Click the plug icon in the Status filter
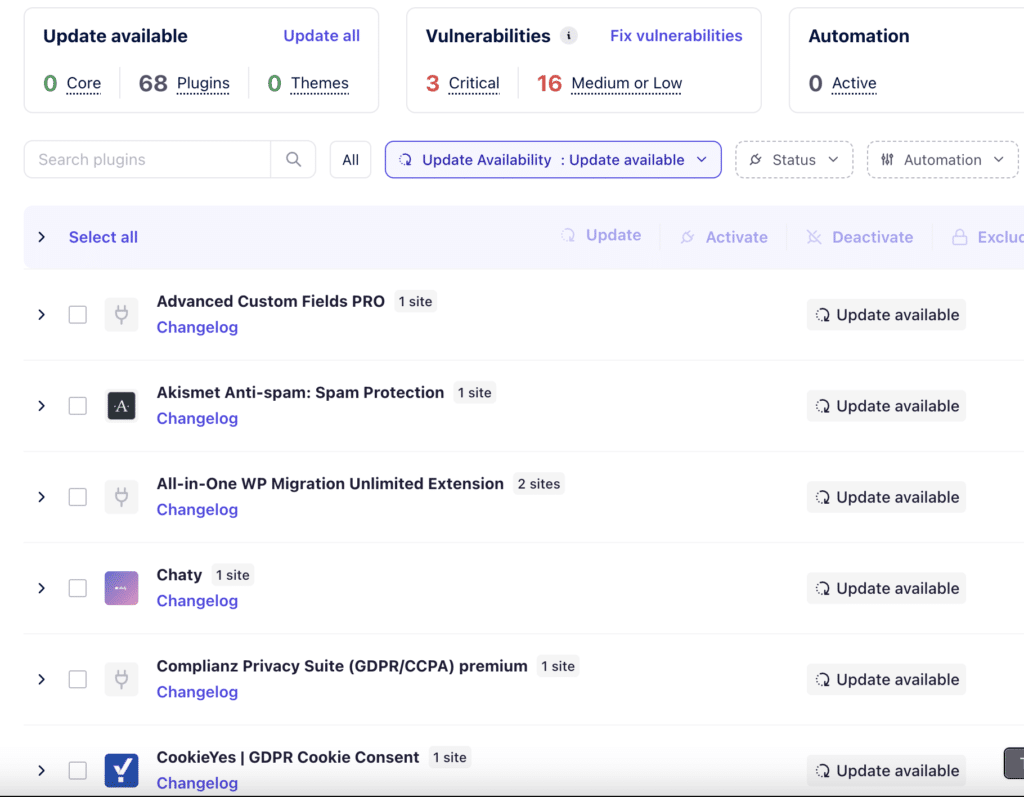The height and width of the screenshot is (797, 1024). pyautogui.click(x=756, y=159)
